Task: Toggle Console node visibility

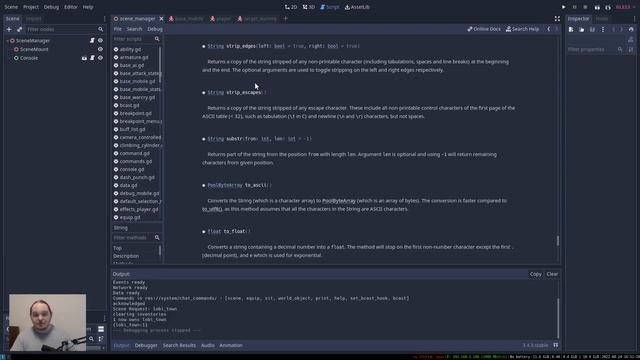Action: 100,58
